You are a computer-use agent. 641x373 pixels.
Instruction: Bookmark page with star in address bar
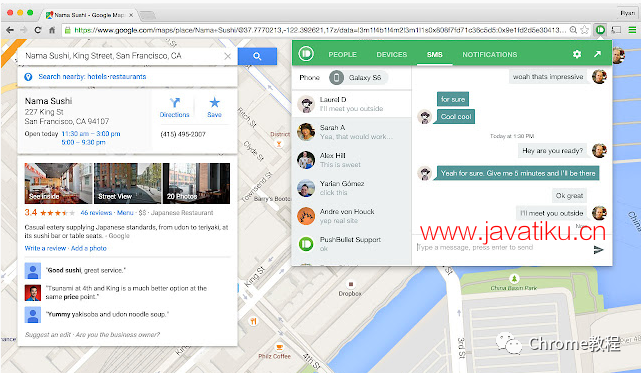tap(585, 30)
